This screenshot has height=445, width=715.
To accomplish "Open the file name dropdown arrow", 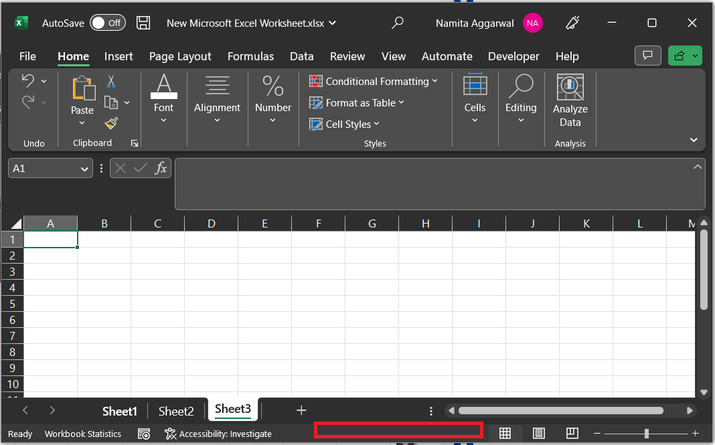I will [332, 23].
